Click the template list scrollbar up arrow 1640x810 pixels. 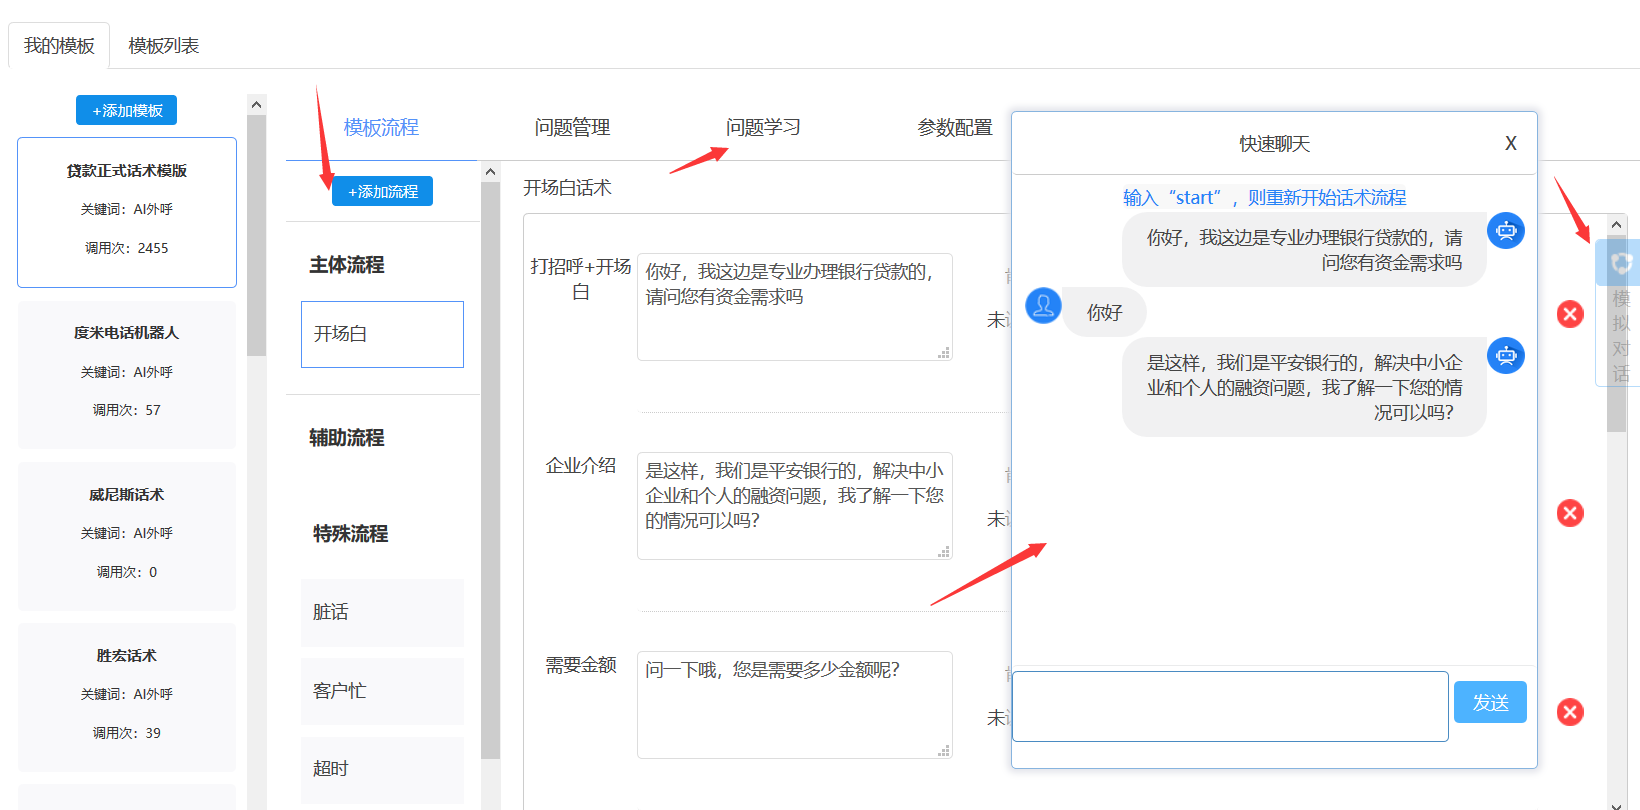point(257,105)
